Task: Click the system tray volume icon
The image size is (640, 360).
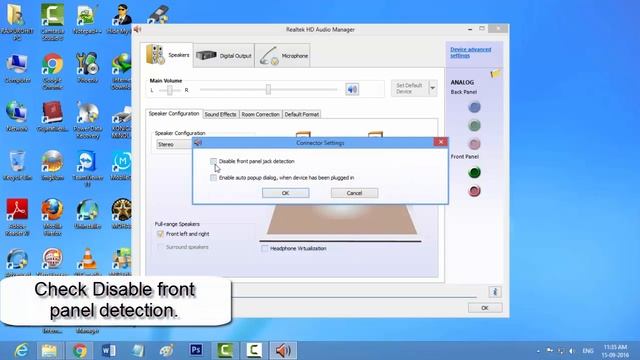Action: point(572,351)
